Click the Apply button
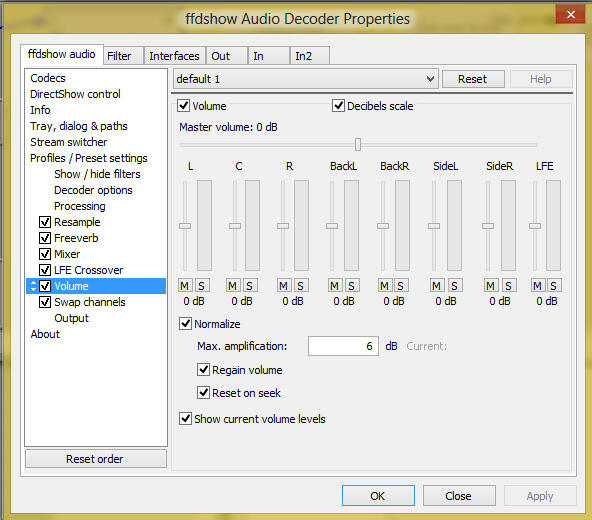 coord(540,495)
